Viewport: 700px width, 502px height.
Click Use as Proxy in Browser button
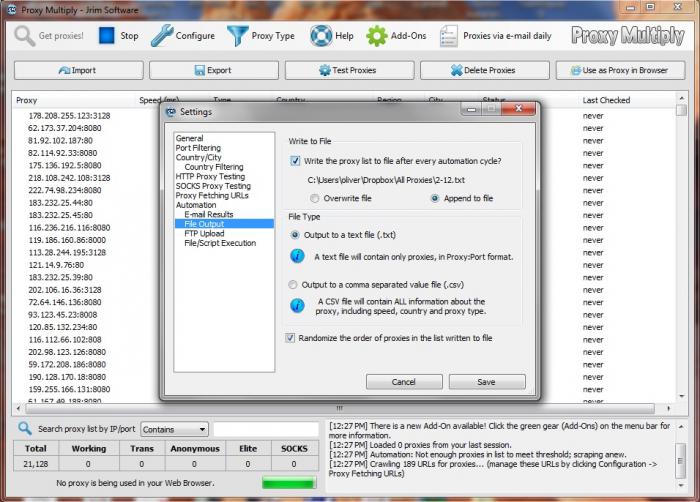click(x=621, y=70)
